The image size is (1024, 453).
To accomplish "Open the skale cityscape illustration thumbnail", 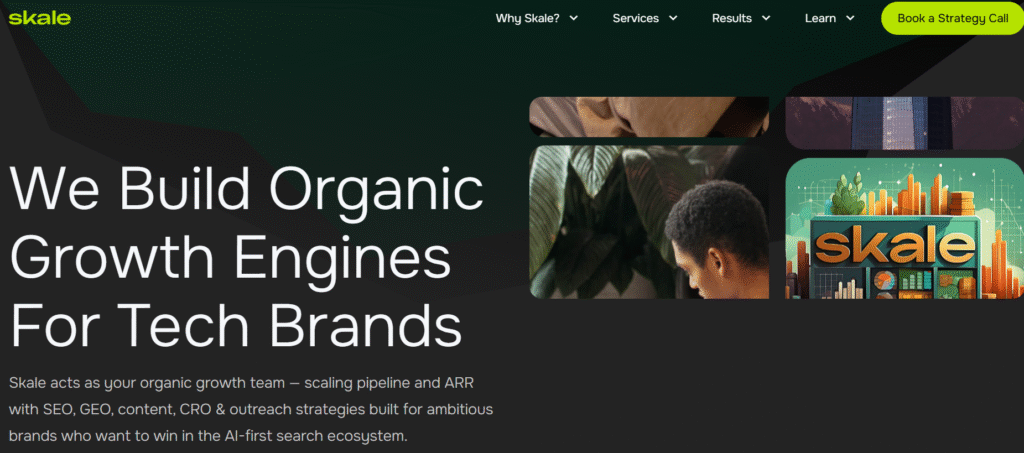I will pyautogui.click(x=904, y=228).
